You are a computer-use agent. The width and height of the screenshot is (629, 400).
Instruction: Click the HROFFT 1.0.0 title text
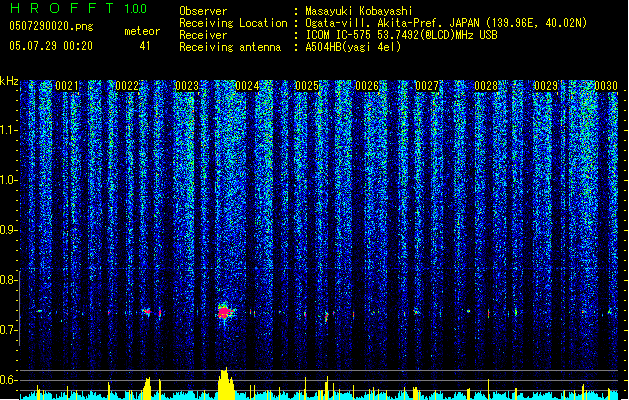pos(79,8)
